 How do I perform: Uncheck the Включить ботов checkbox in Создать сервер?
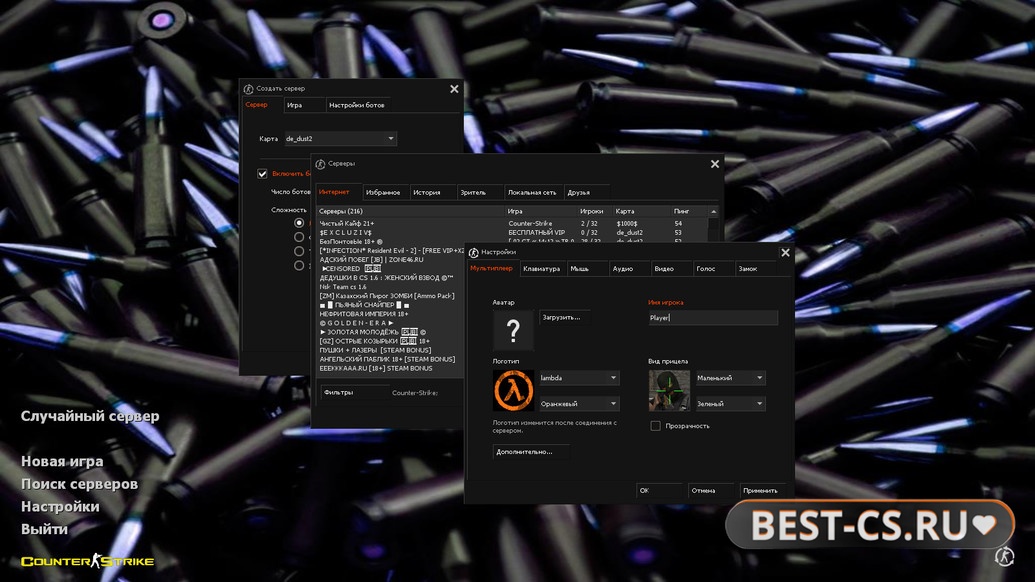tap(262, 174)
